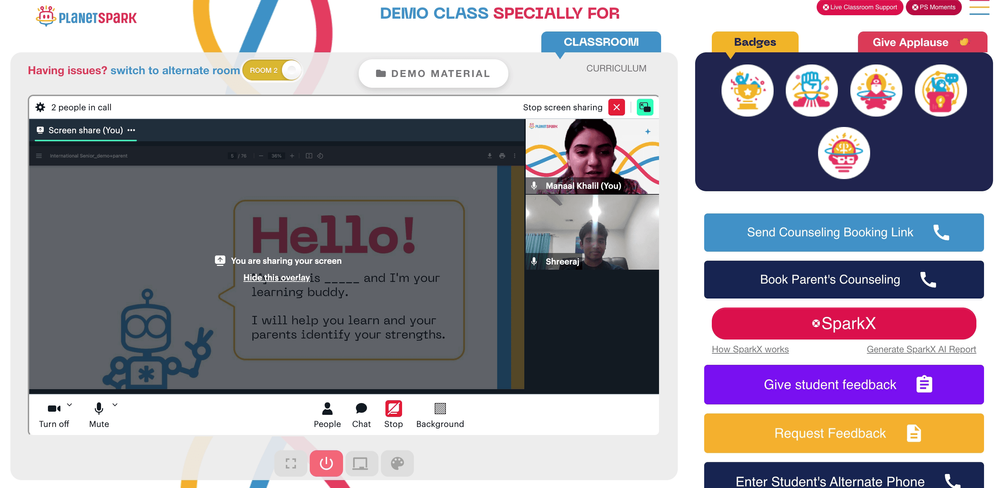Award the meditating wizard badge
1000x488 pixels.
point(876,91)
